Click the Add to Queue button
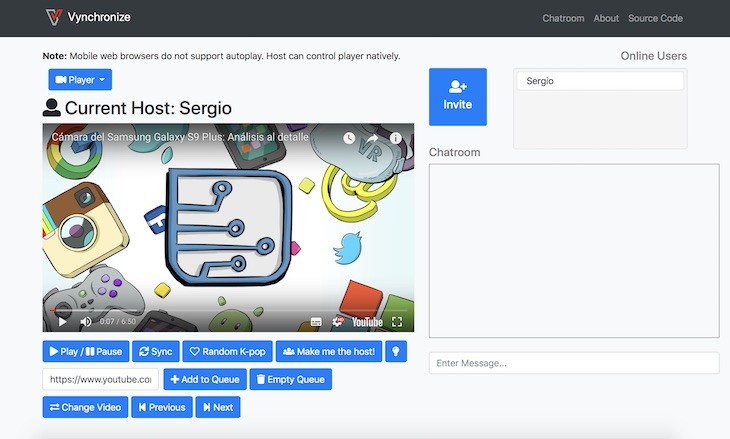Image resolution: width=730 pixels, height=439 pixels. [x=205, y=379]
